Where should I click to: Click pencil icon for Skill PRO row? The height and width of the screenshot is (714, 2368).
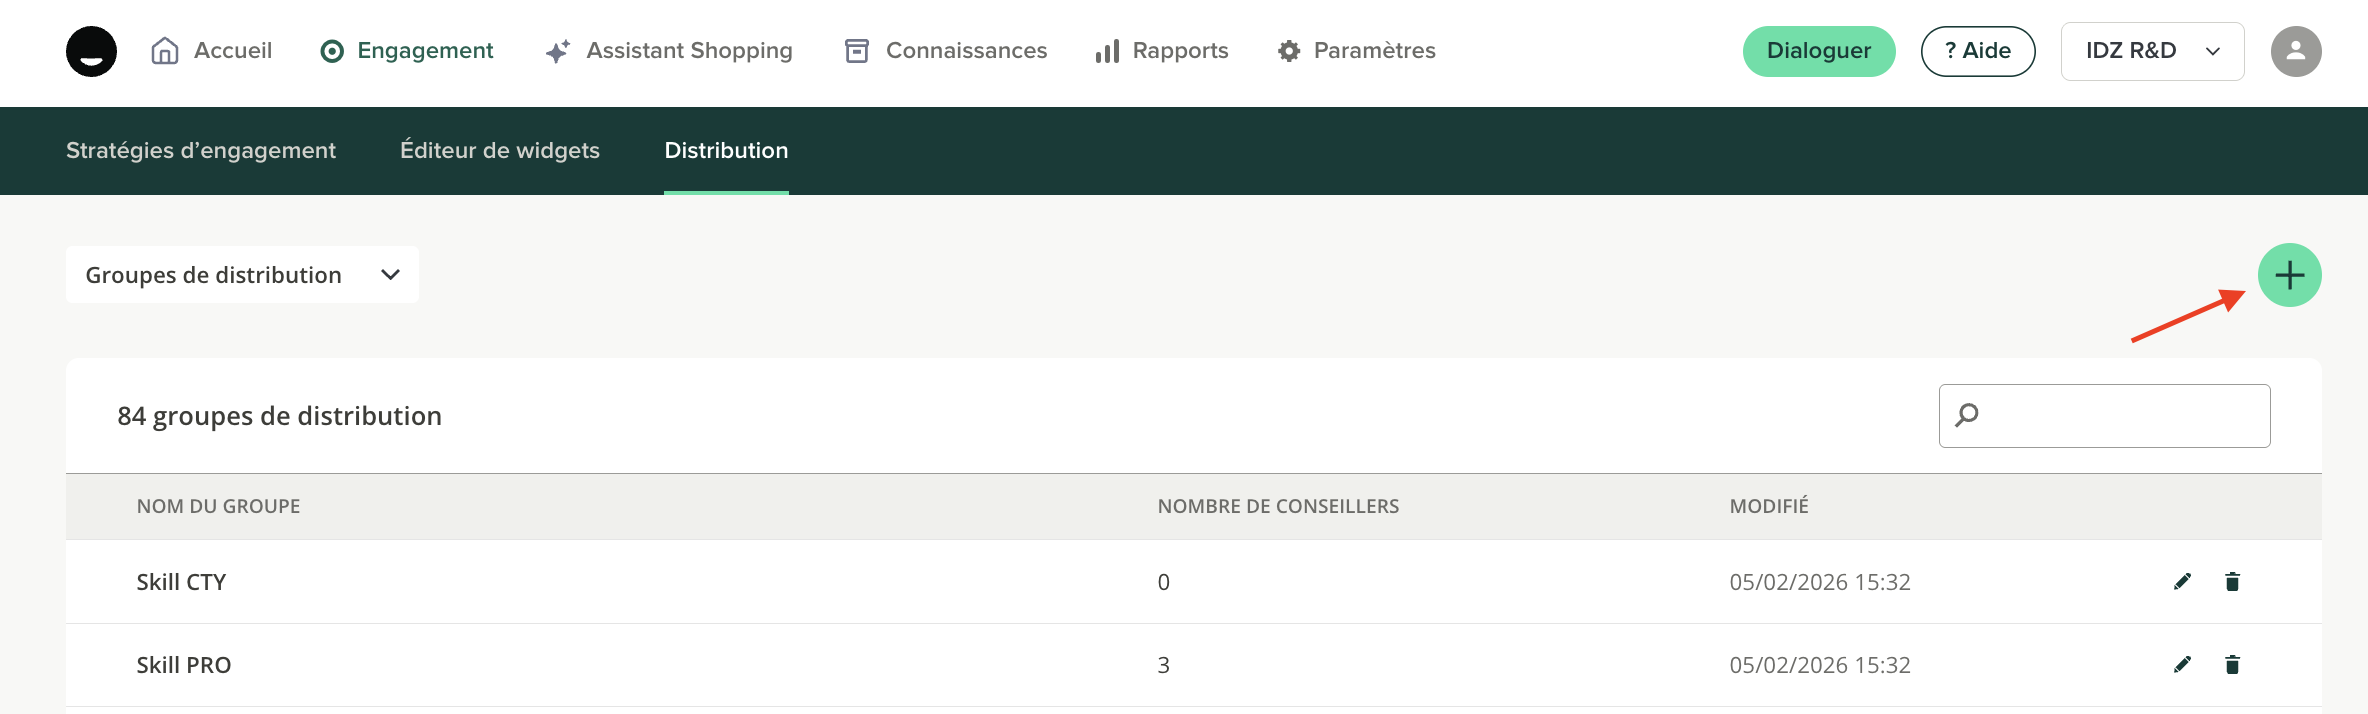(x=2182, y=665)
